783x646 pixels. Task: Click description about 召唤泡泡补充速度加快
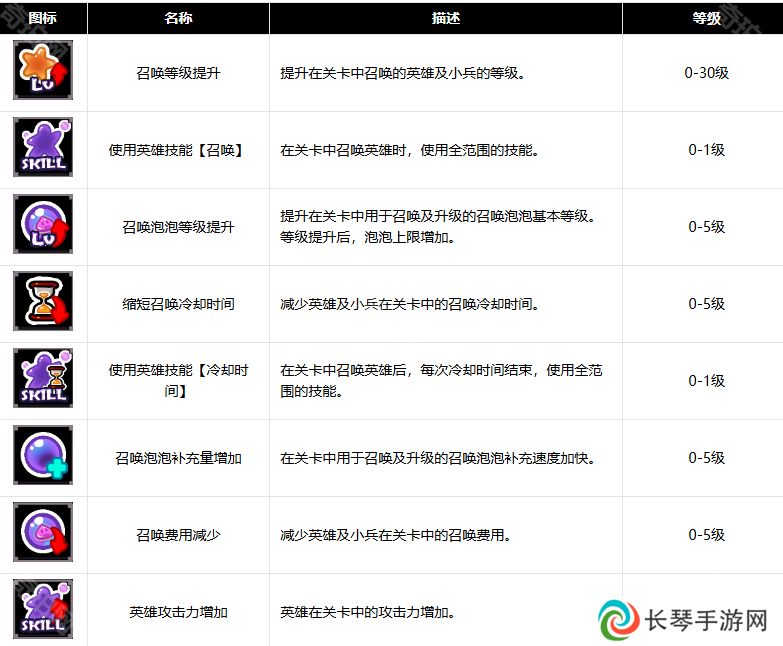[x=437, y=458]
